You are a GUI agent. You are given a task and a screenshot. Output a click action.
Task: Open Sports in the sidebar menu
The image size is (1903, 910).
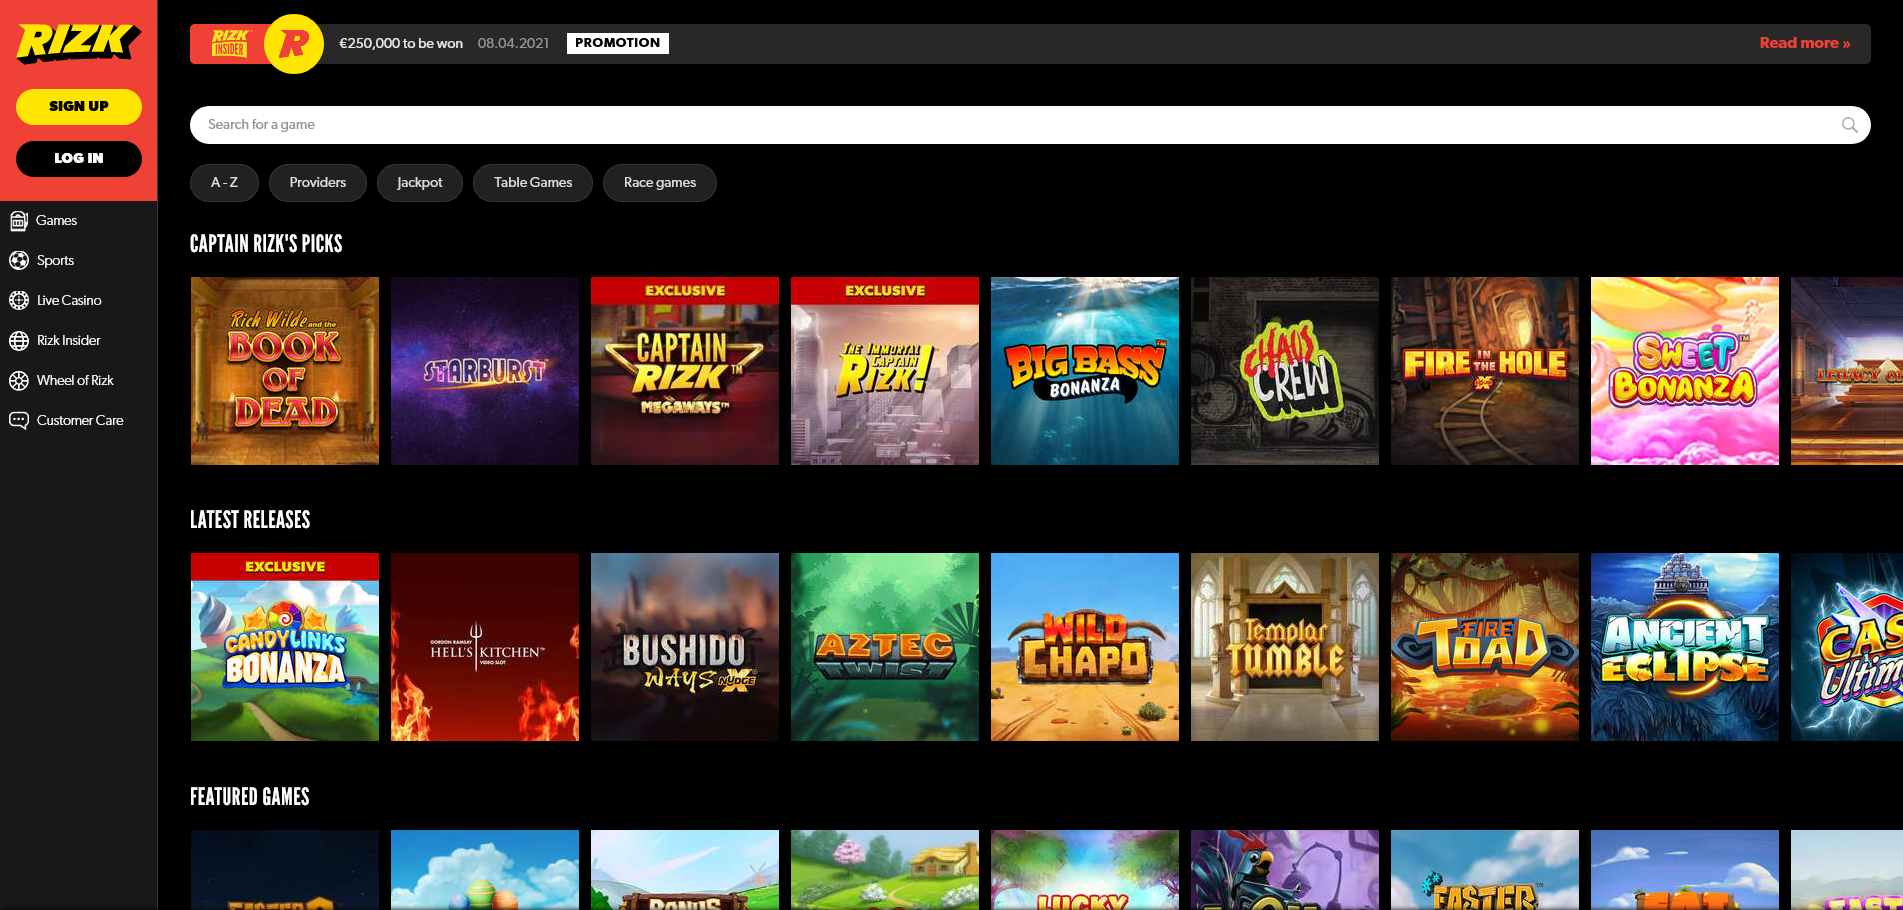point(55,261)
